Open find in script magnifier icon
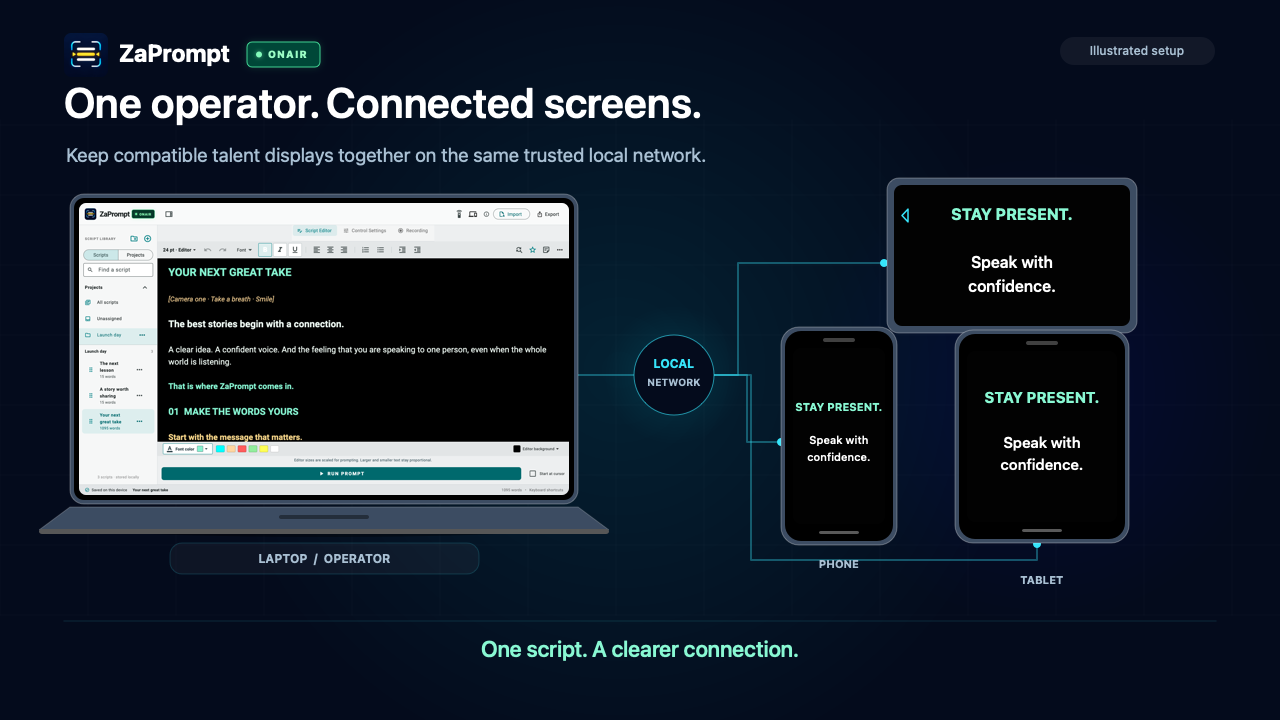Image resolution: width=1280 pixels, height=720 pixels. pyautogui.click(x=519, y=250)
